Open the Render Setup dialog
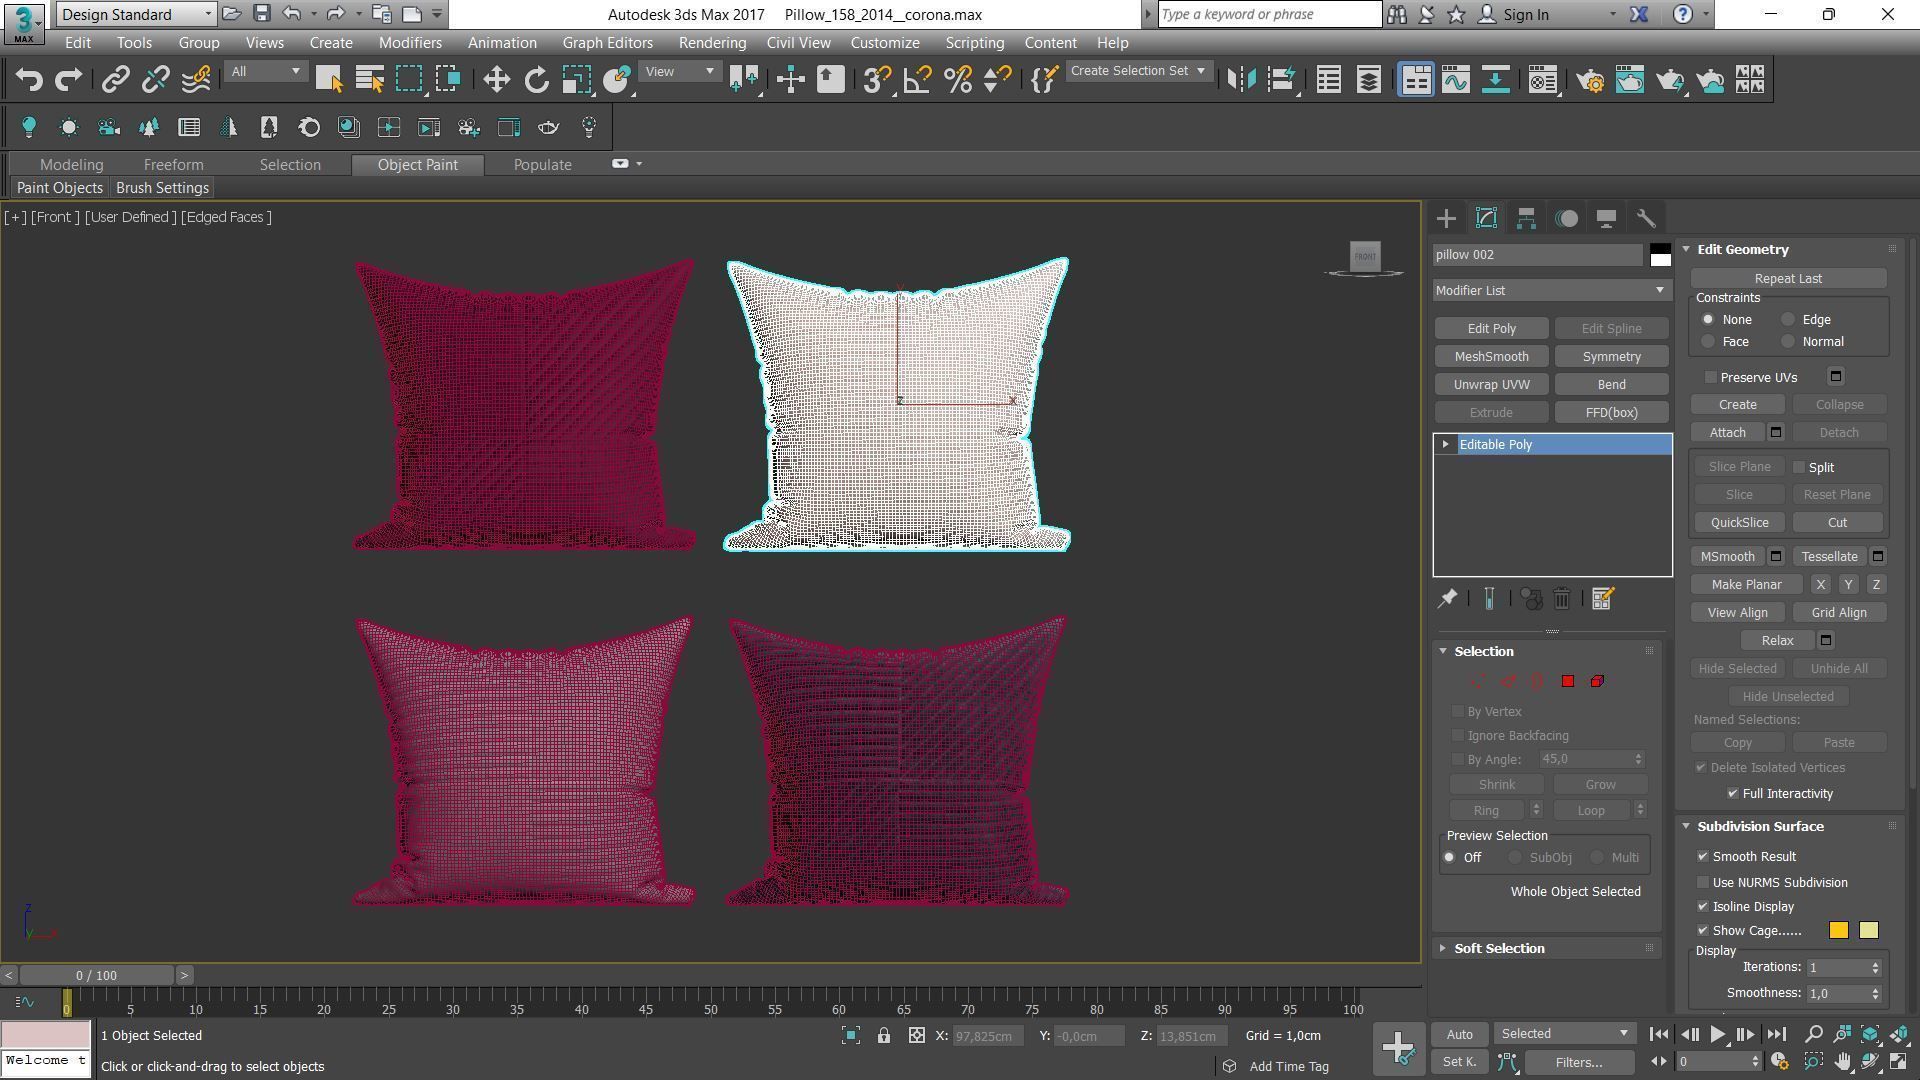The height and width of the screenshot is (1080, 1920). [1590, 80]
